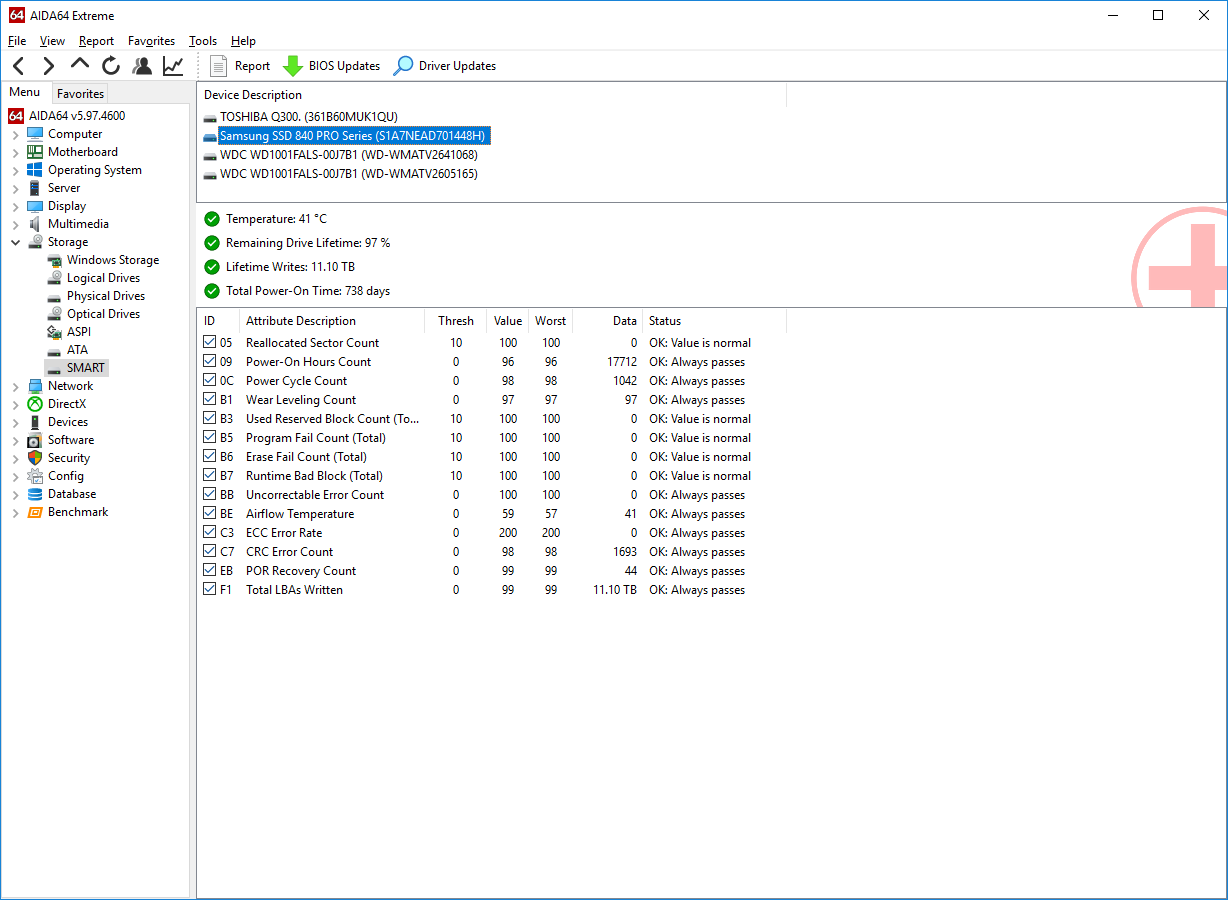The image size is (1228, 900).
Task: Uncheck Power Cycle Count attribute 0C
Action: [x=209, y=380]
